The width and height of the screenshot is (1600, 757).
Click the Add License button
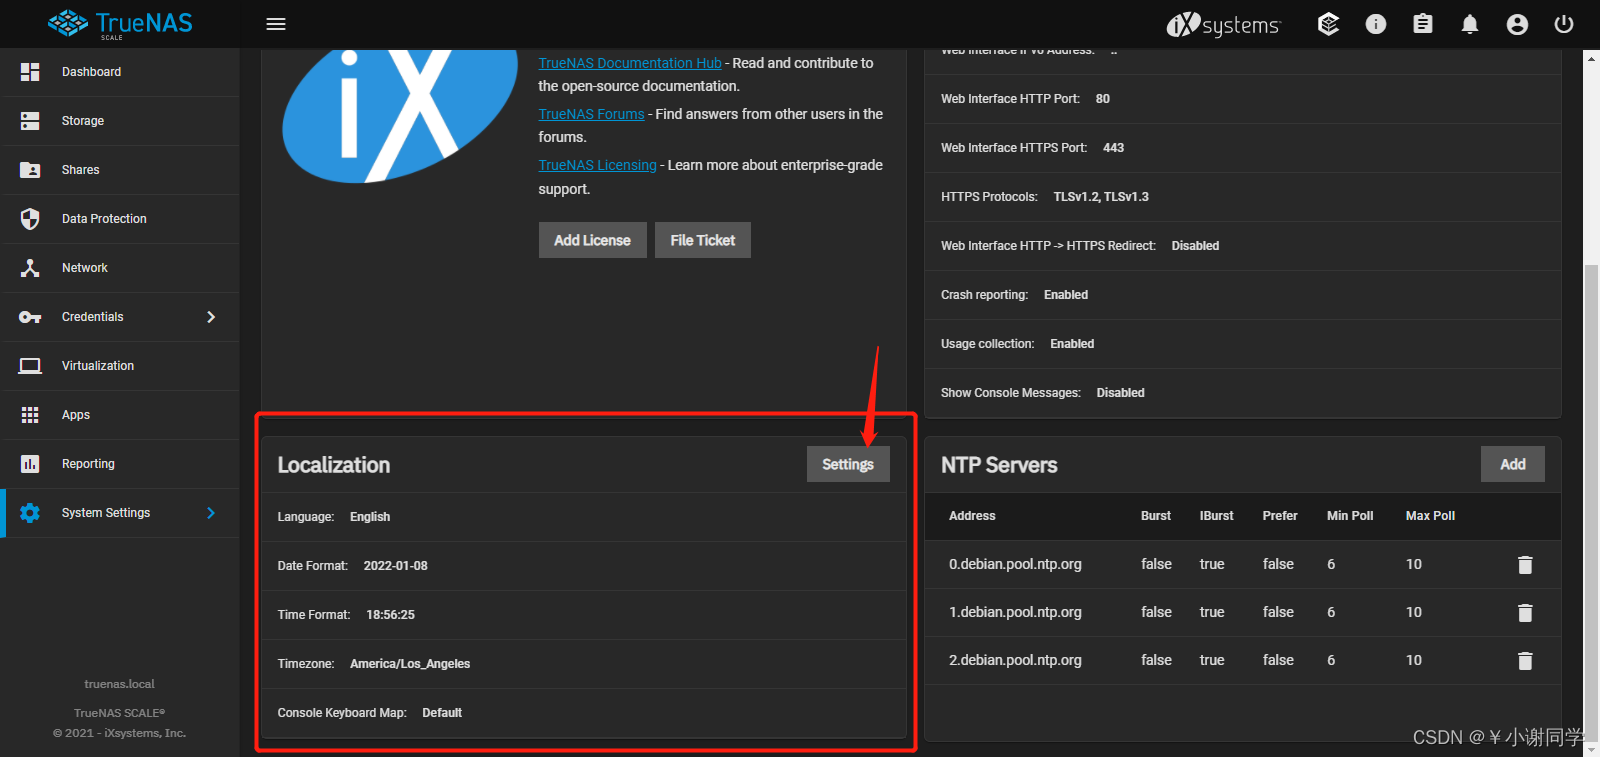click(x=593, y=240)
